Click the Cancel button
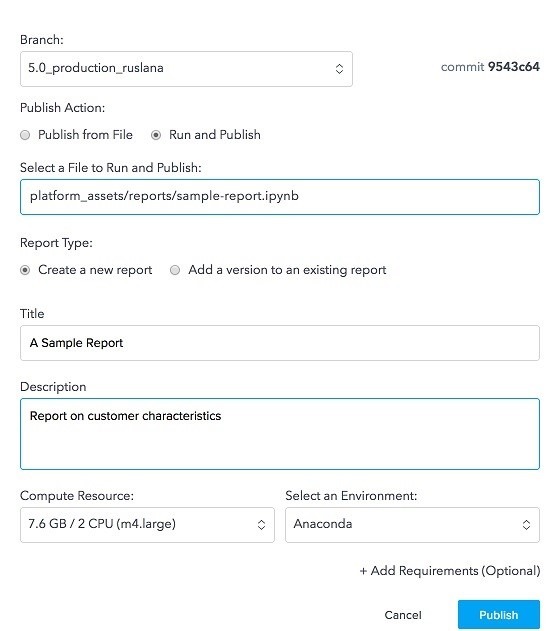The width and height of the screenshot is (558, 631). [x=403, y=615]
